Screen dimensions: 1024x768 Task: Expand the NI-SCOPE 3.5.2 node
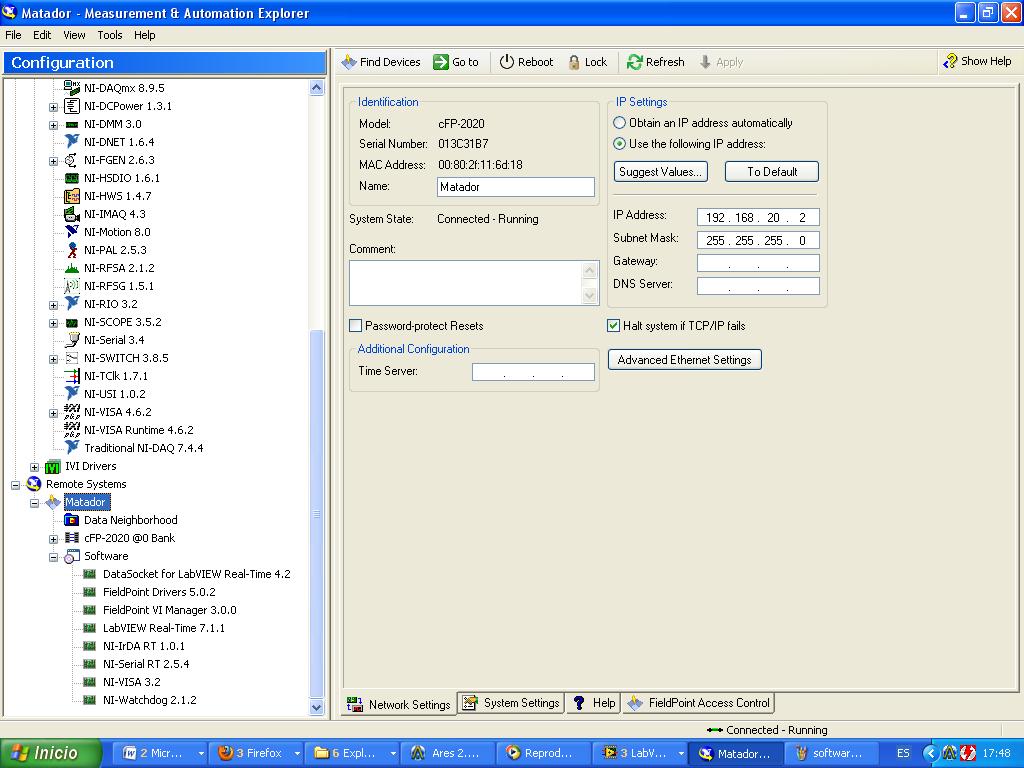click(54, 323)
